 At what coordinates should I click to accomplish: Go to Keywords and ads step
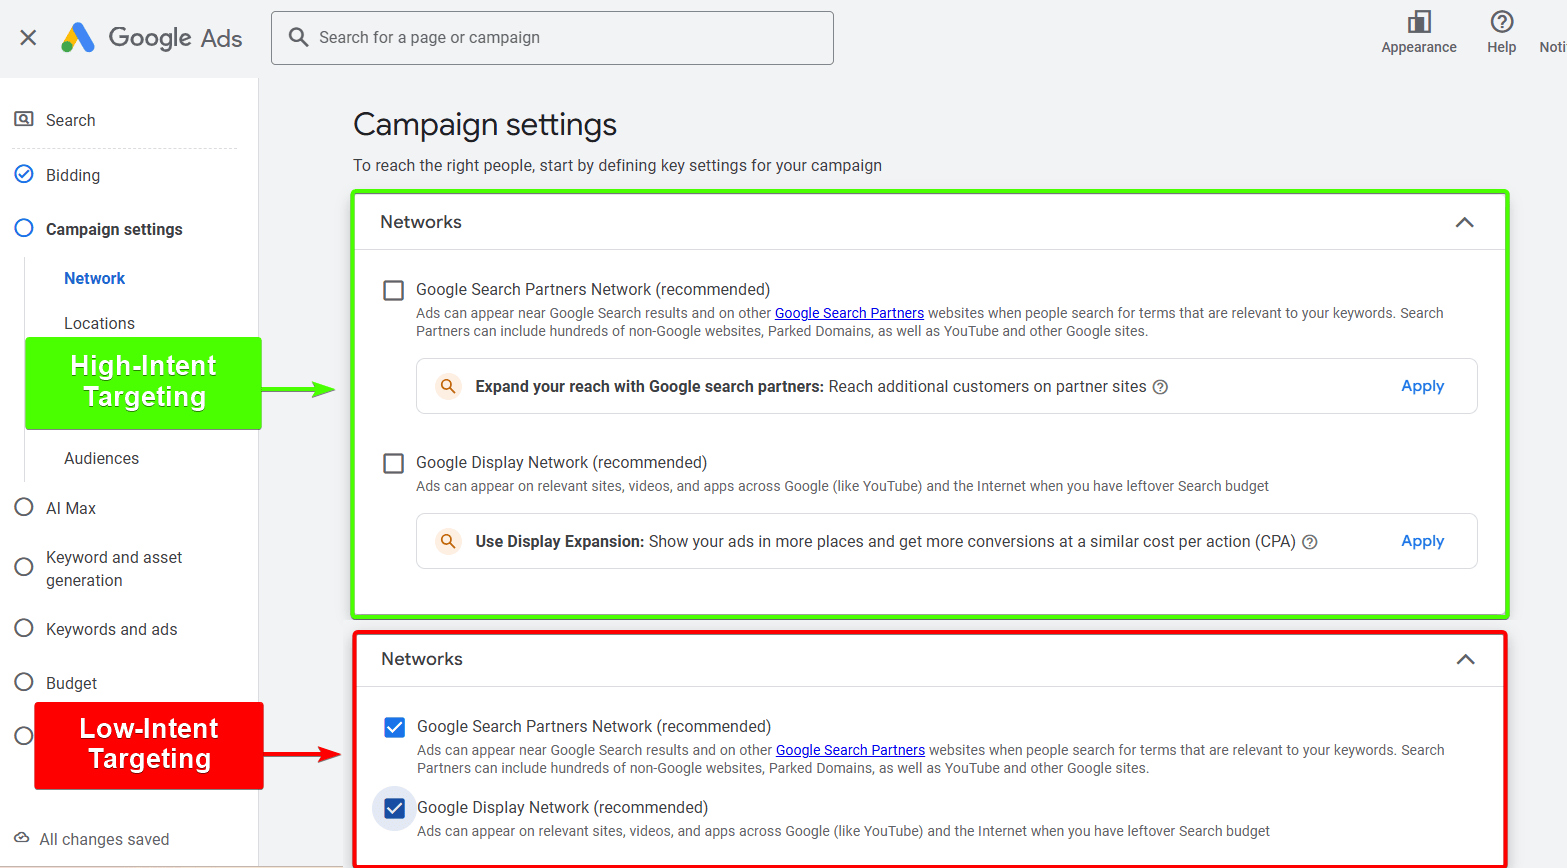tap(111, 629)
